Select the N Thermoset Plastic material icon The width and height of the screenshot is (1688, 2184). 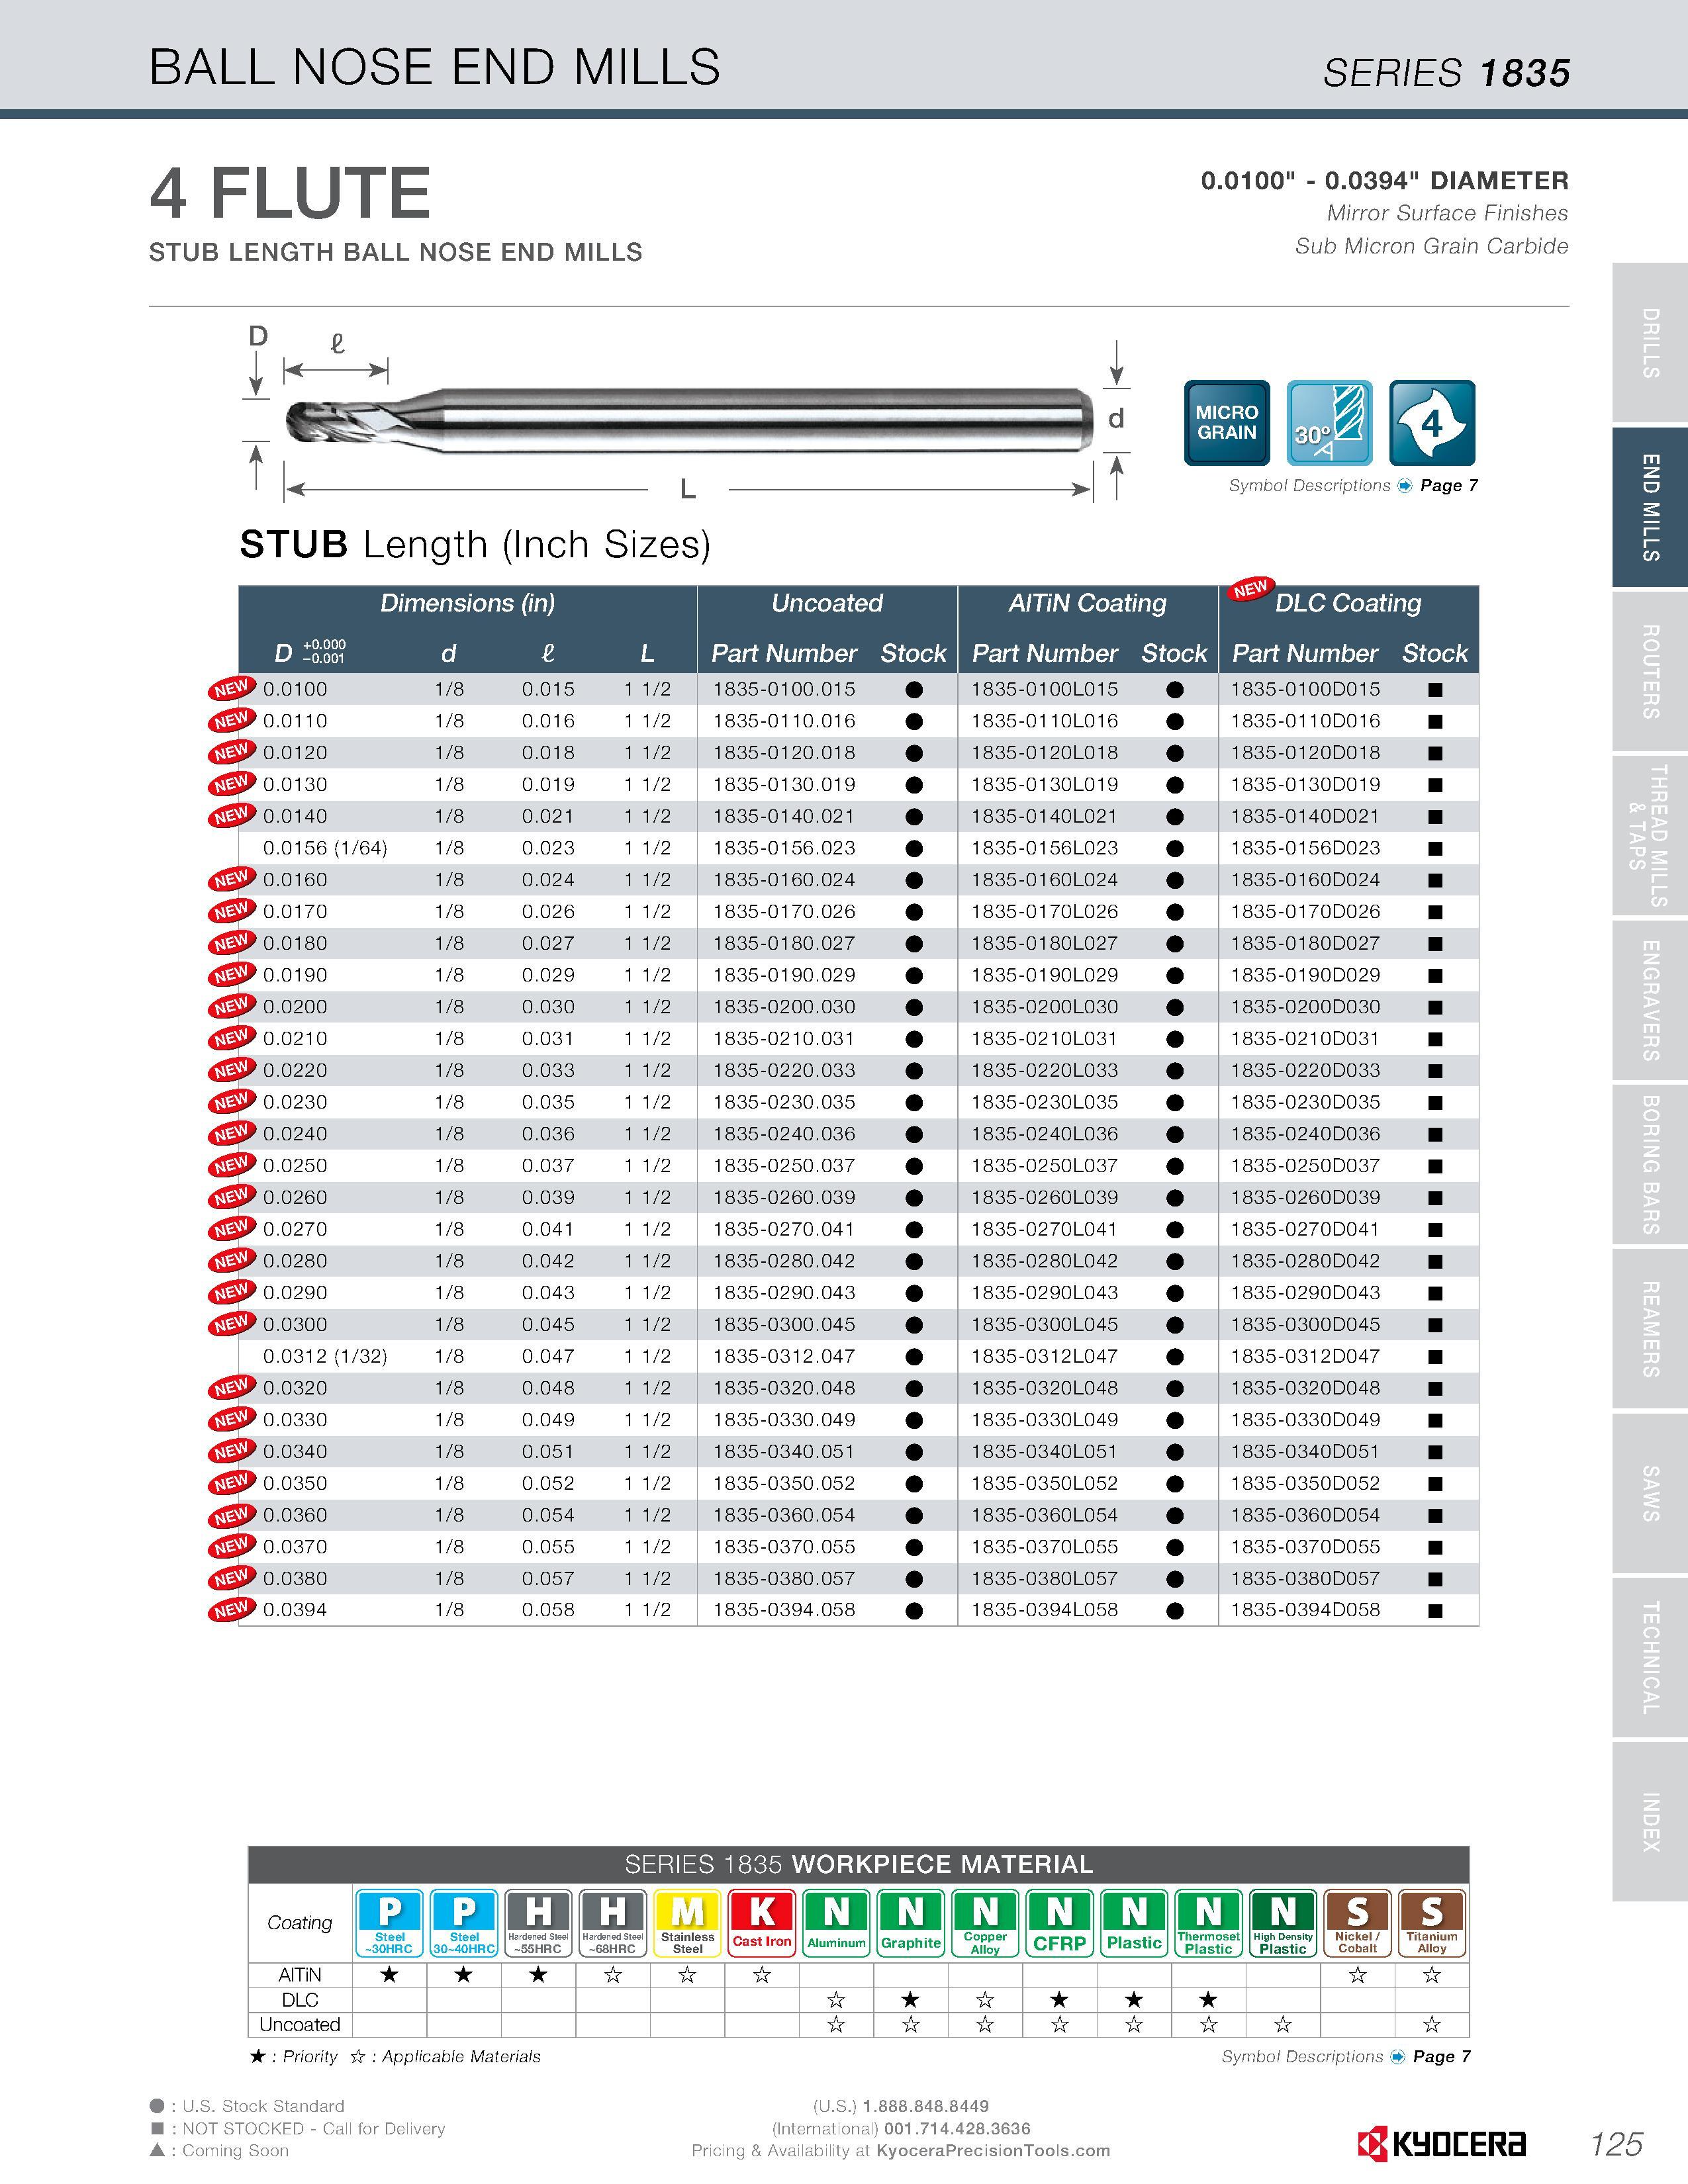1208,1923
